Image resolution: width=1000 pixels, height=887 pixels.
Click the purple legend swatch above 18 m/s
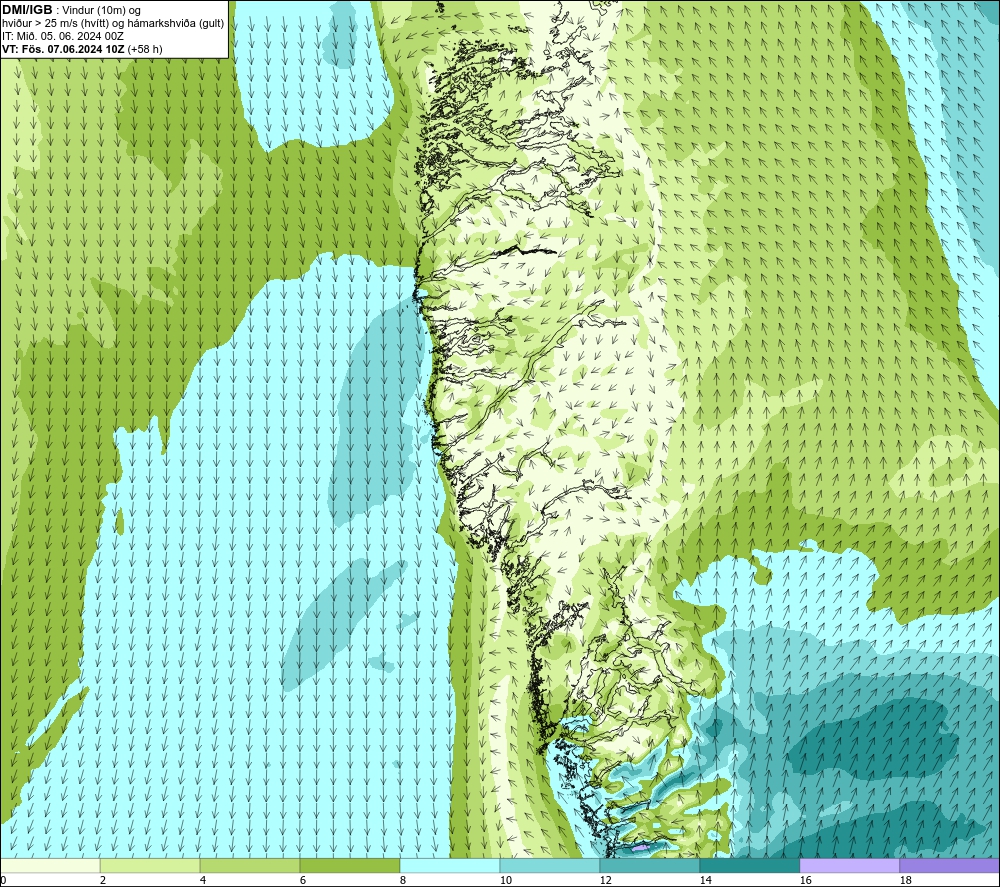coord(950,865)
